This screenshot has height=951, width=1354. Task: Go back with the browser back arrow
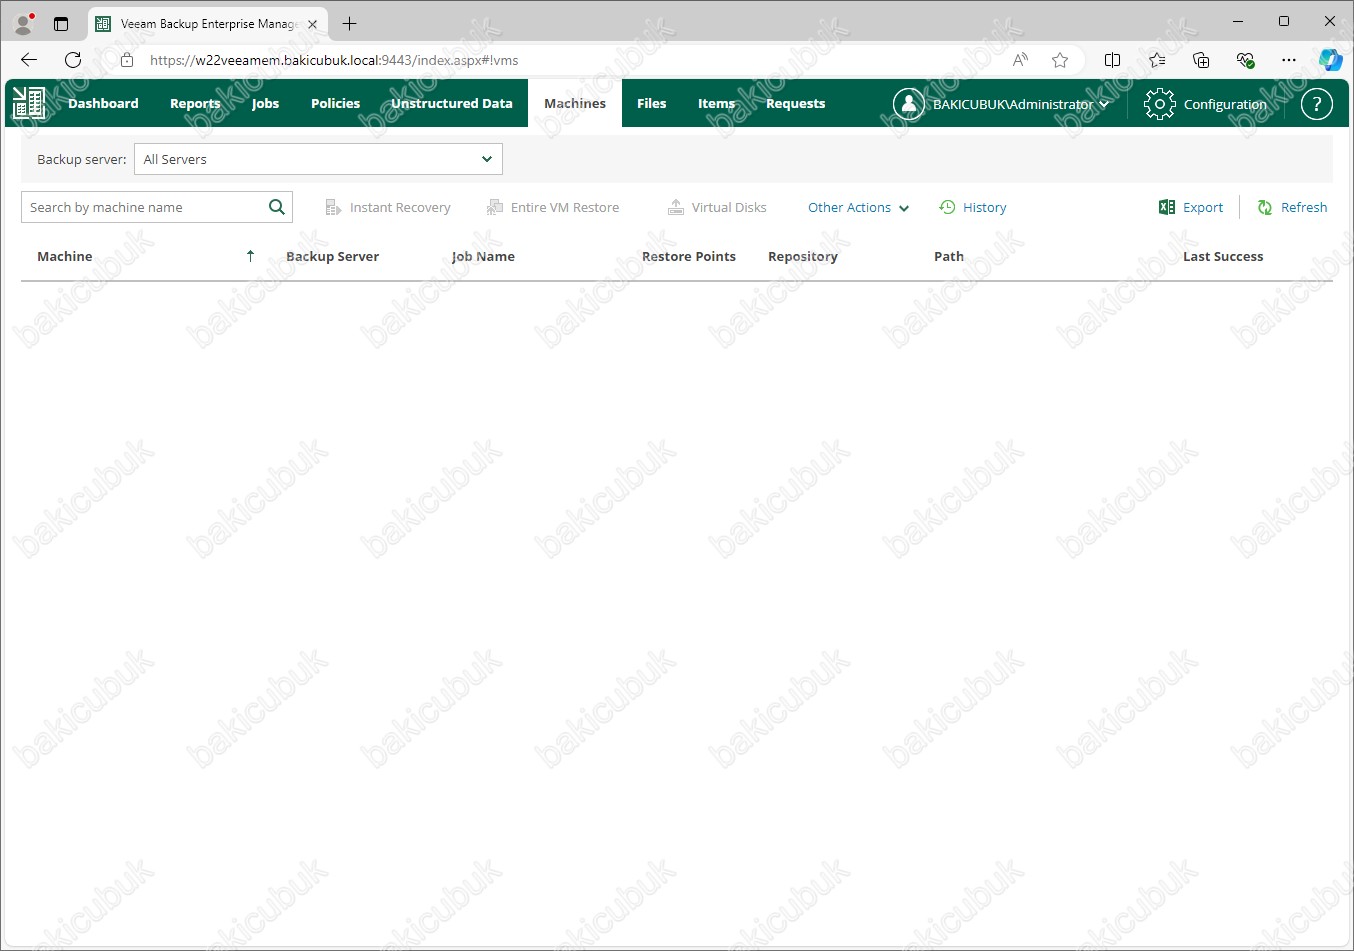click(x=29, y=60)
